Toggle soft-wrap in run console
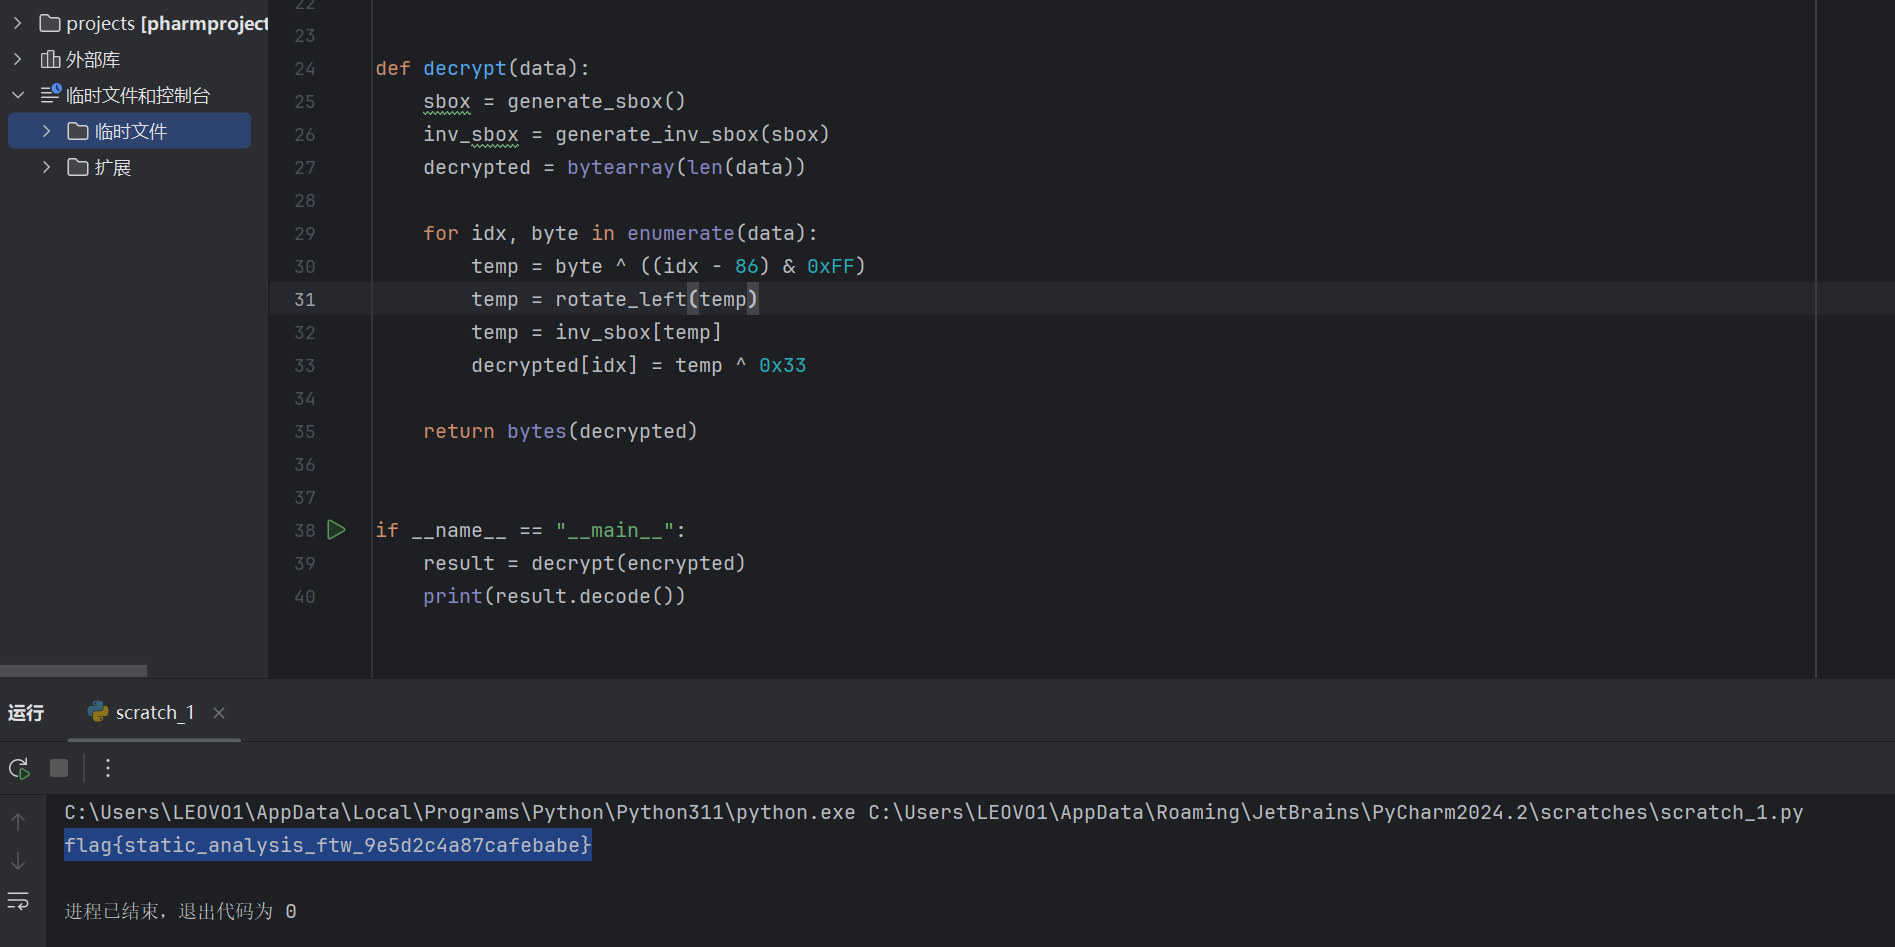This screenshot has height=947, width=1895. click(18, 901)
